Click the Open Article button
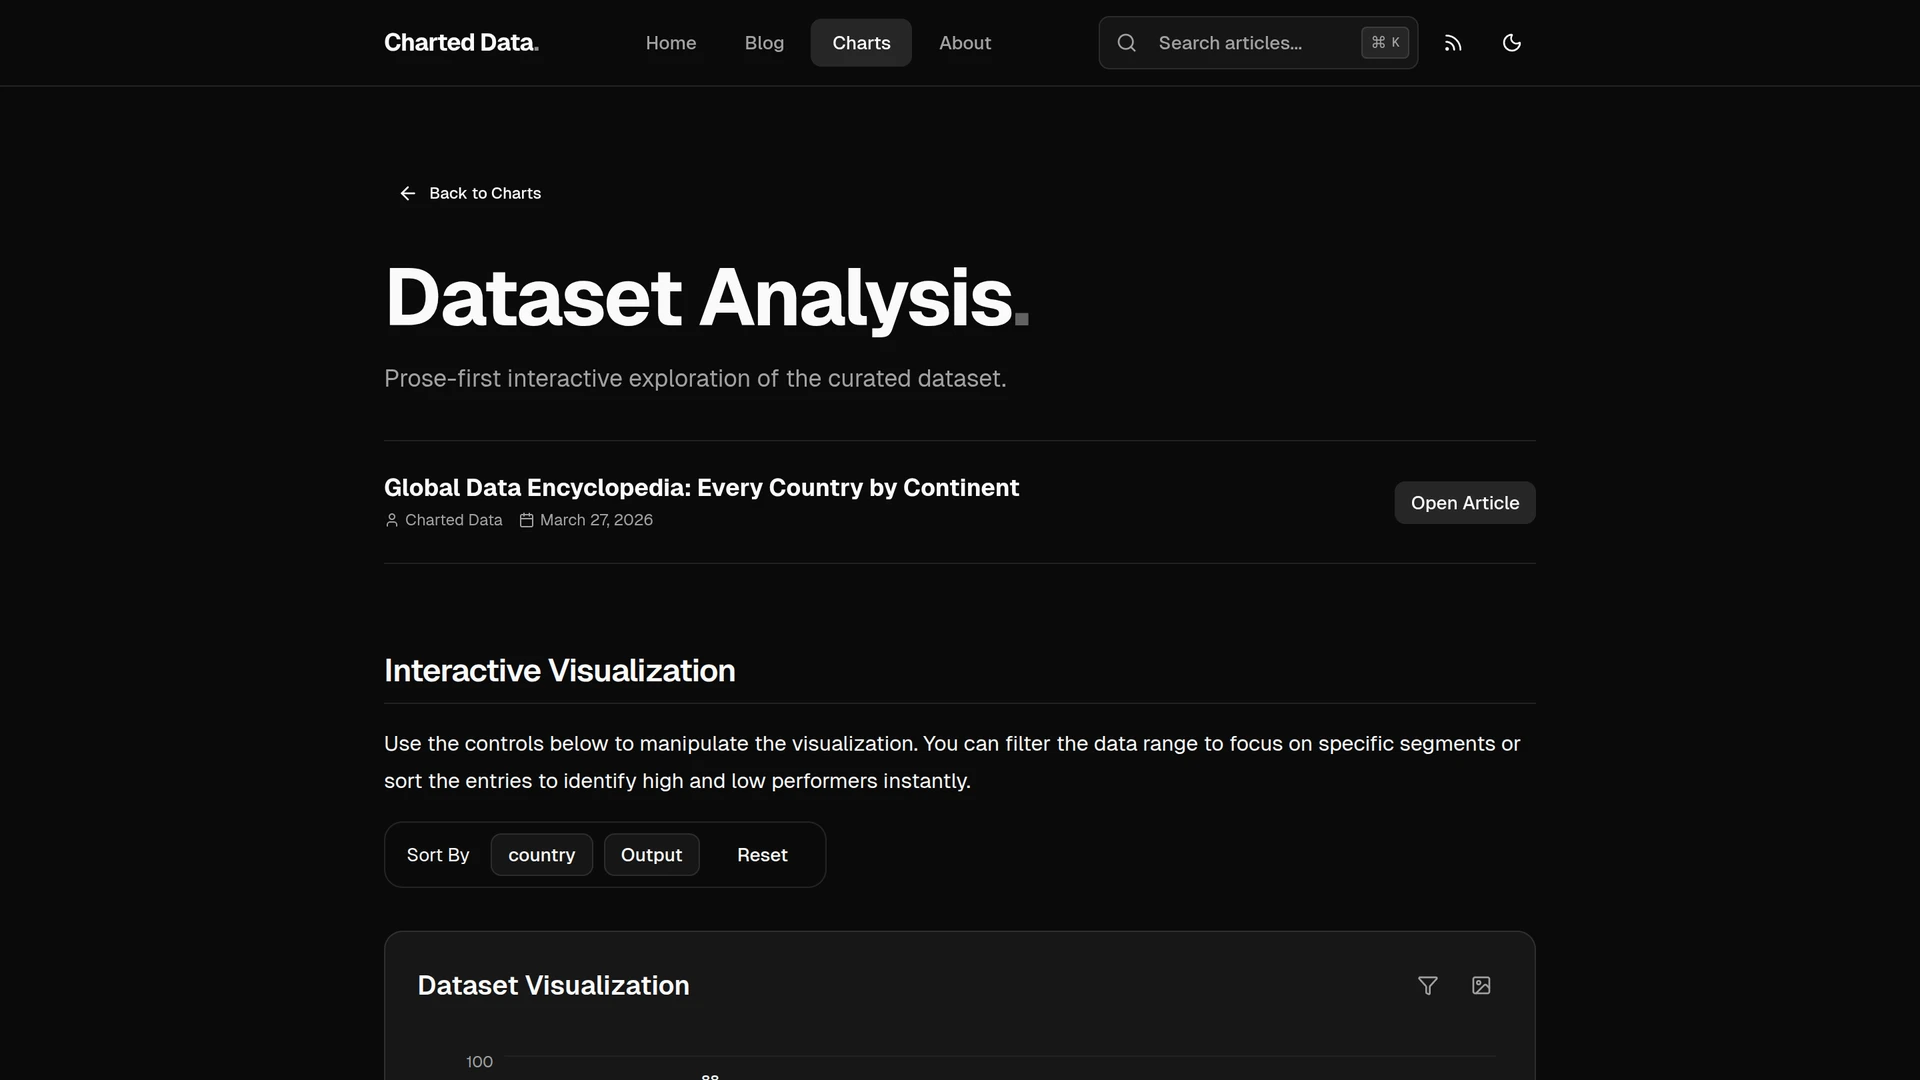 click(x=1465, y=503)
